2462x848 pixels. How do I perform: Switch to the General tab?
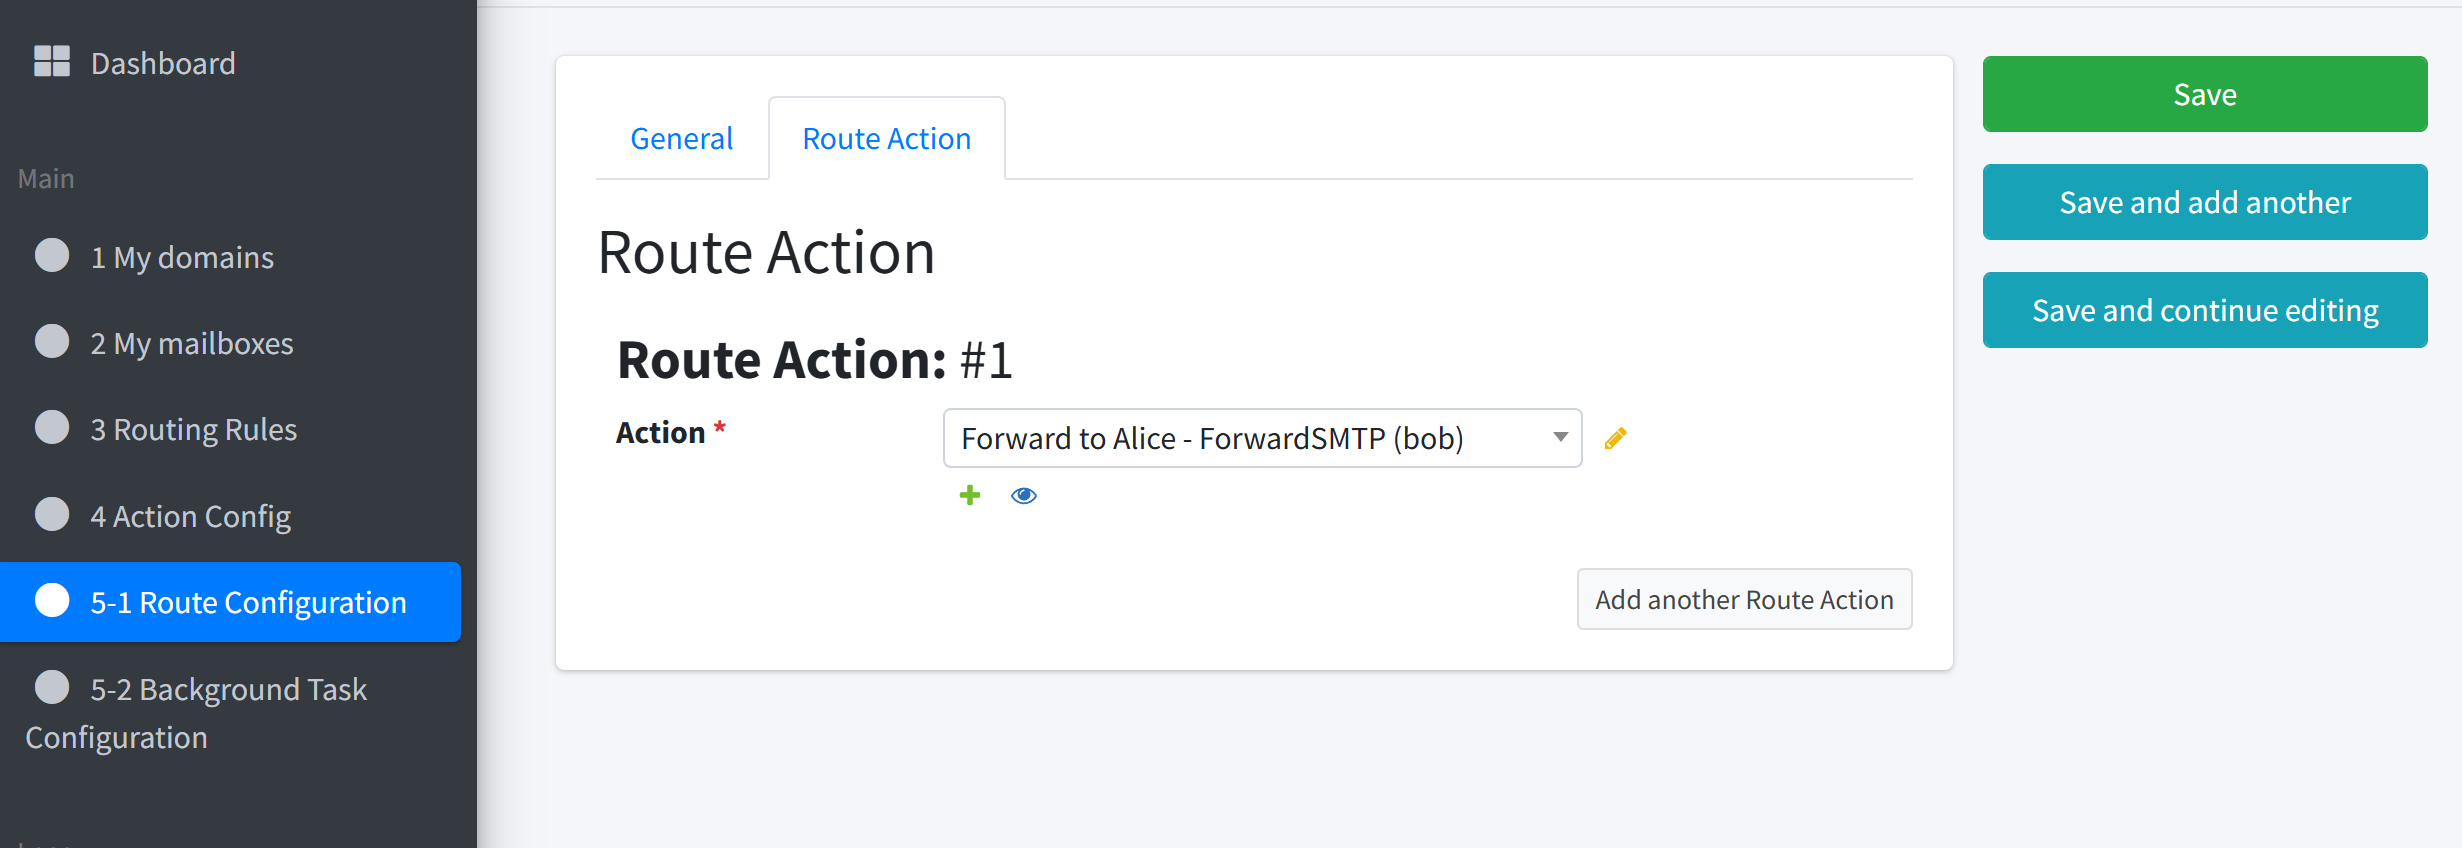[x=682, y=138]
